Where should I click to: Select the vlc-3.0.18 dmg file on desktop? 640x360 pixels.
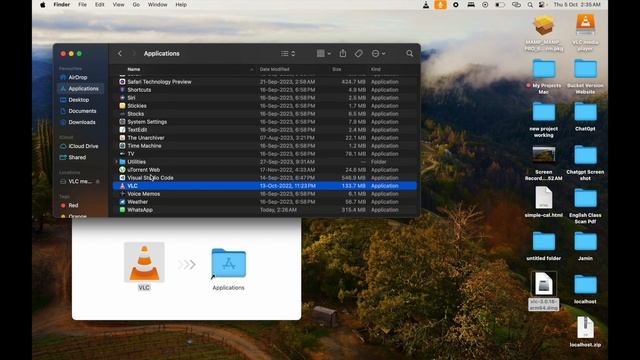pyautogui.click(x=544, y=291)
